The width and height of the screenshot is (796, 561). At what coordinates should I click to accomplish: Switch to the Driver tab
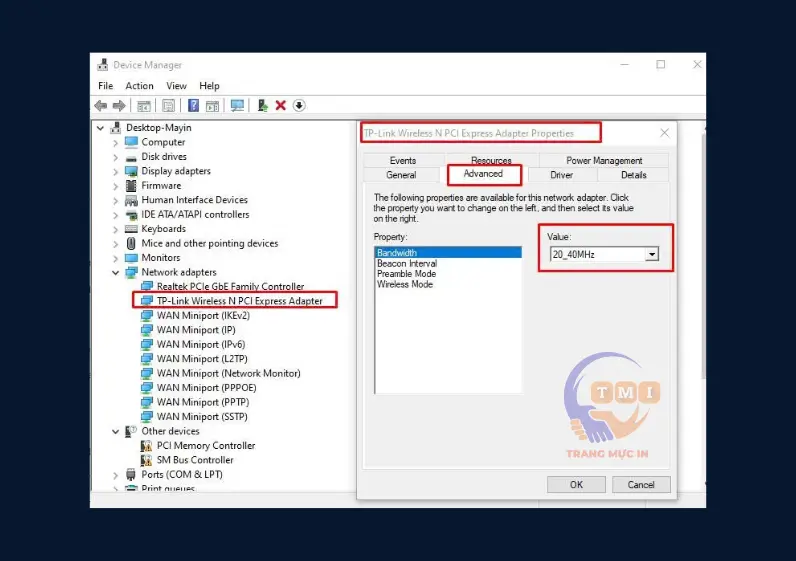click(561, 175)
